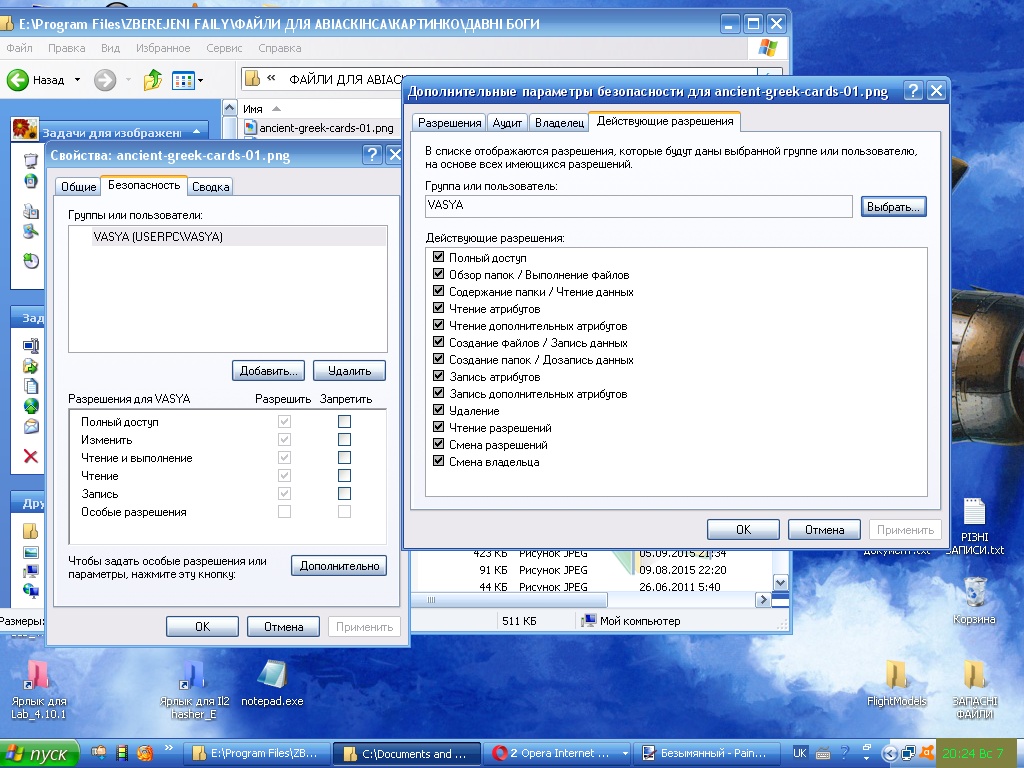Switch to Разрешения tab
This screenshot has width=1024, height=768.
click(449, 123)
